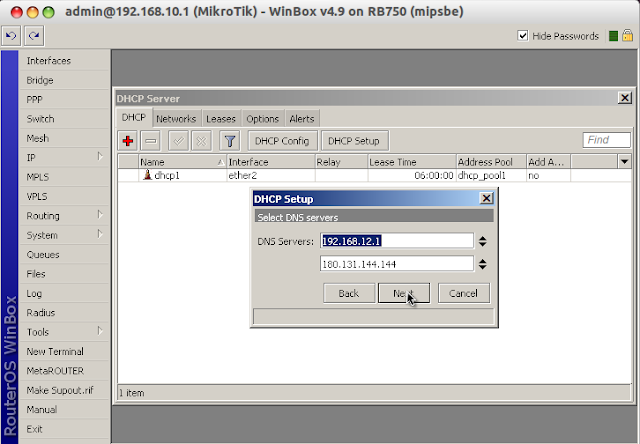Open Radius in the sidebar
Viewport: 640px width, 444px height.
click(64, 313)
